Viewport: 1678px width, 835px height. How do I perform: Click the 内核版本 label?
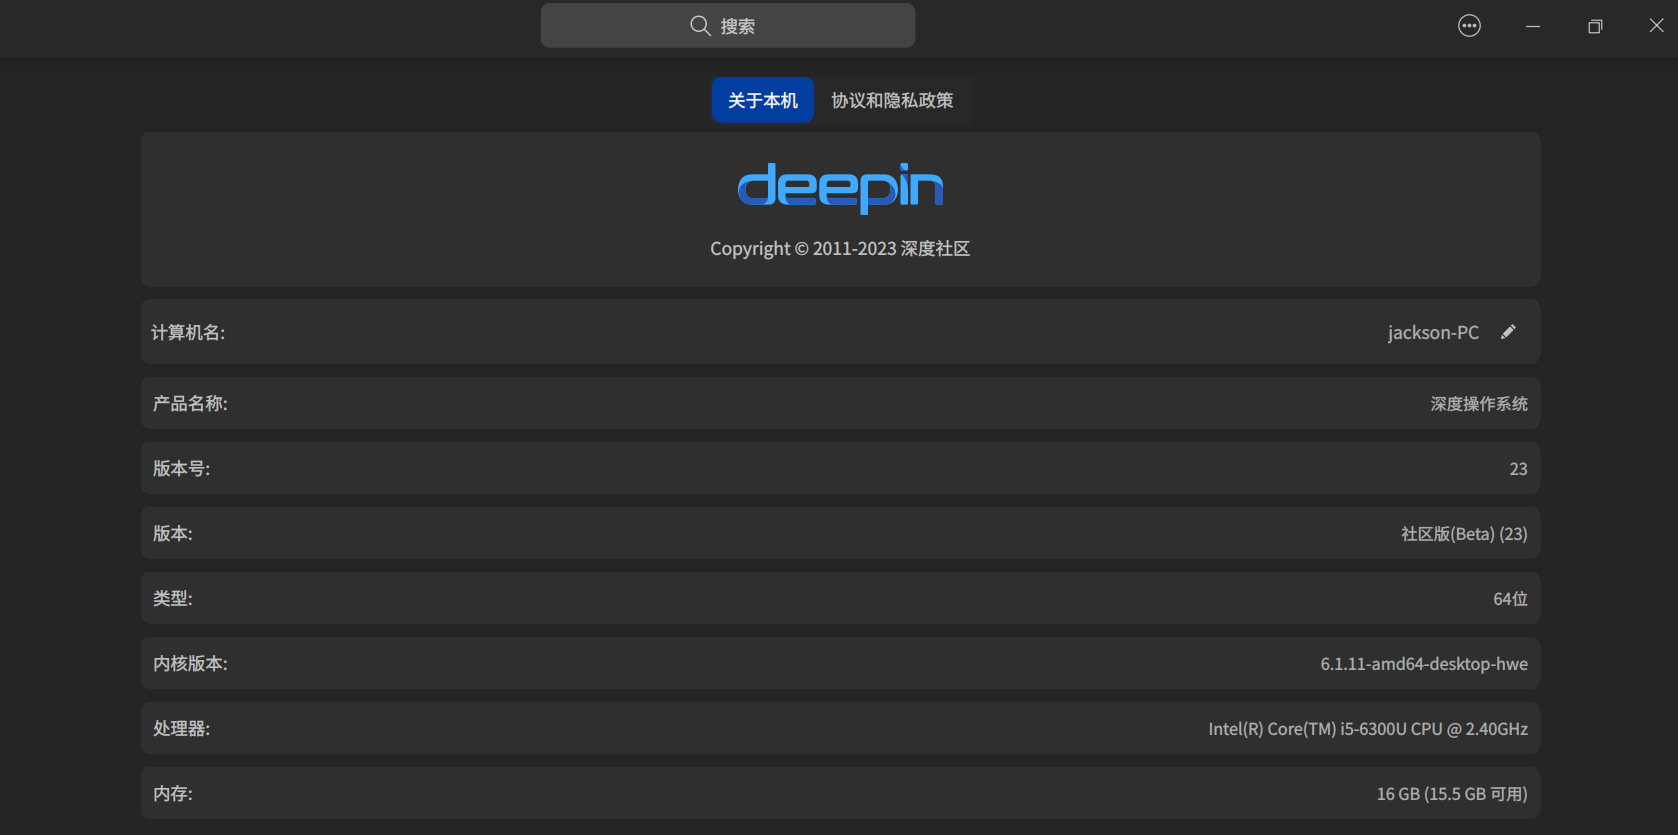(190, 664)
